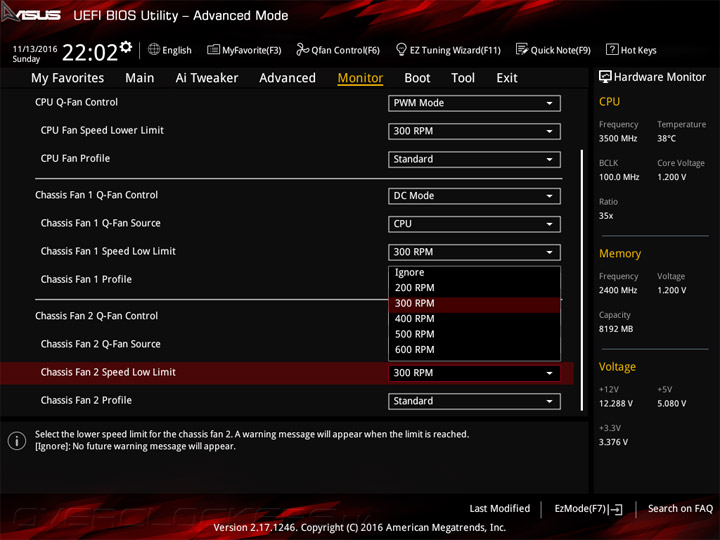Image resolution: width=720 pixels, height=540 pixels.
Task: Choose 600 RPM from the open list
Action: [x=474, y=350]
